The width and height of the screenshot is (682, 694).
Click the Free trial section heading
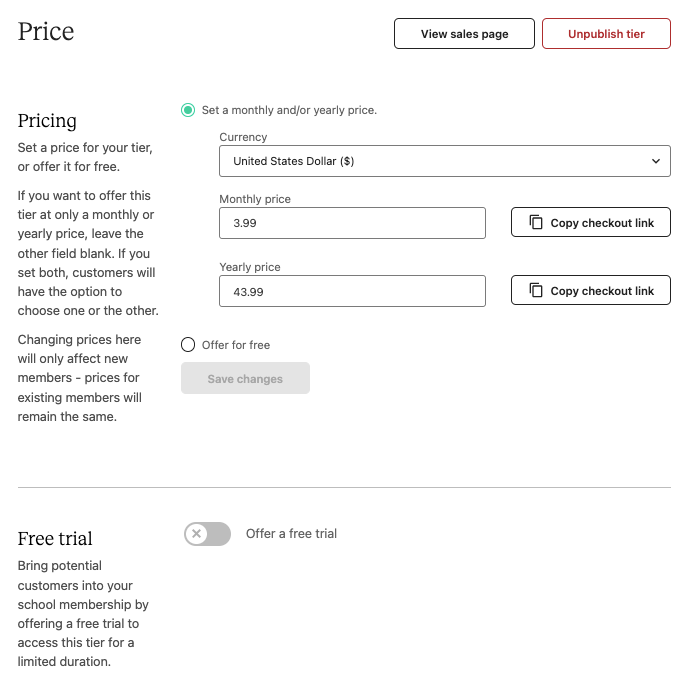click(55, 539)
